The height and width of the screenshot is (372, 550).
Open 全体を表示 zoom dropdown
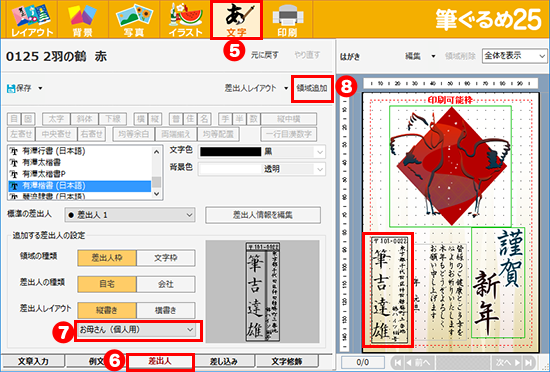coord(514,56)
